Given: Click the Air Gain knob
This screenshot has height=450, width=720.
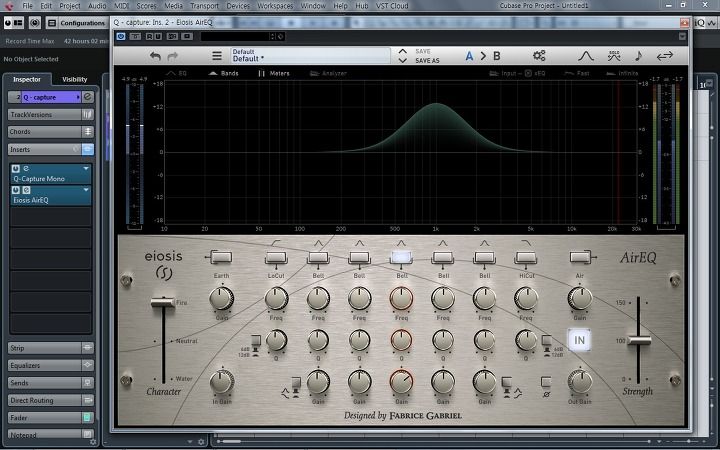Looking at the screenshot, I should click(579, 298).
